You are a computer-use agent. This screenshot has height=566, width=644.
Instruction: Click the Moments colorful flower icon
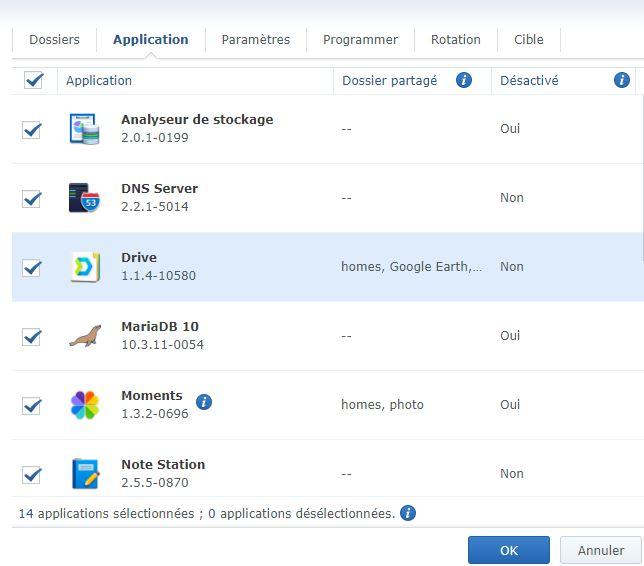[85, 405]
